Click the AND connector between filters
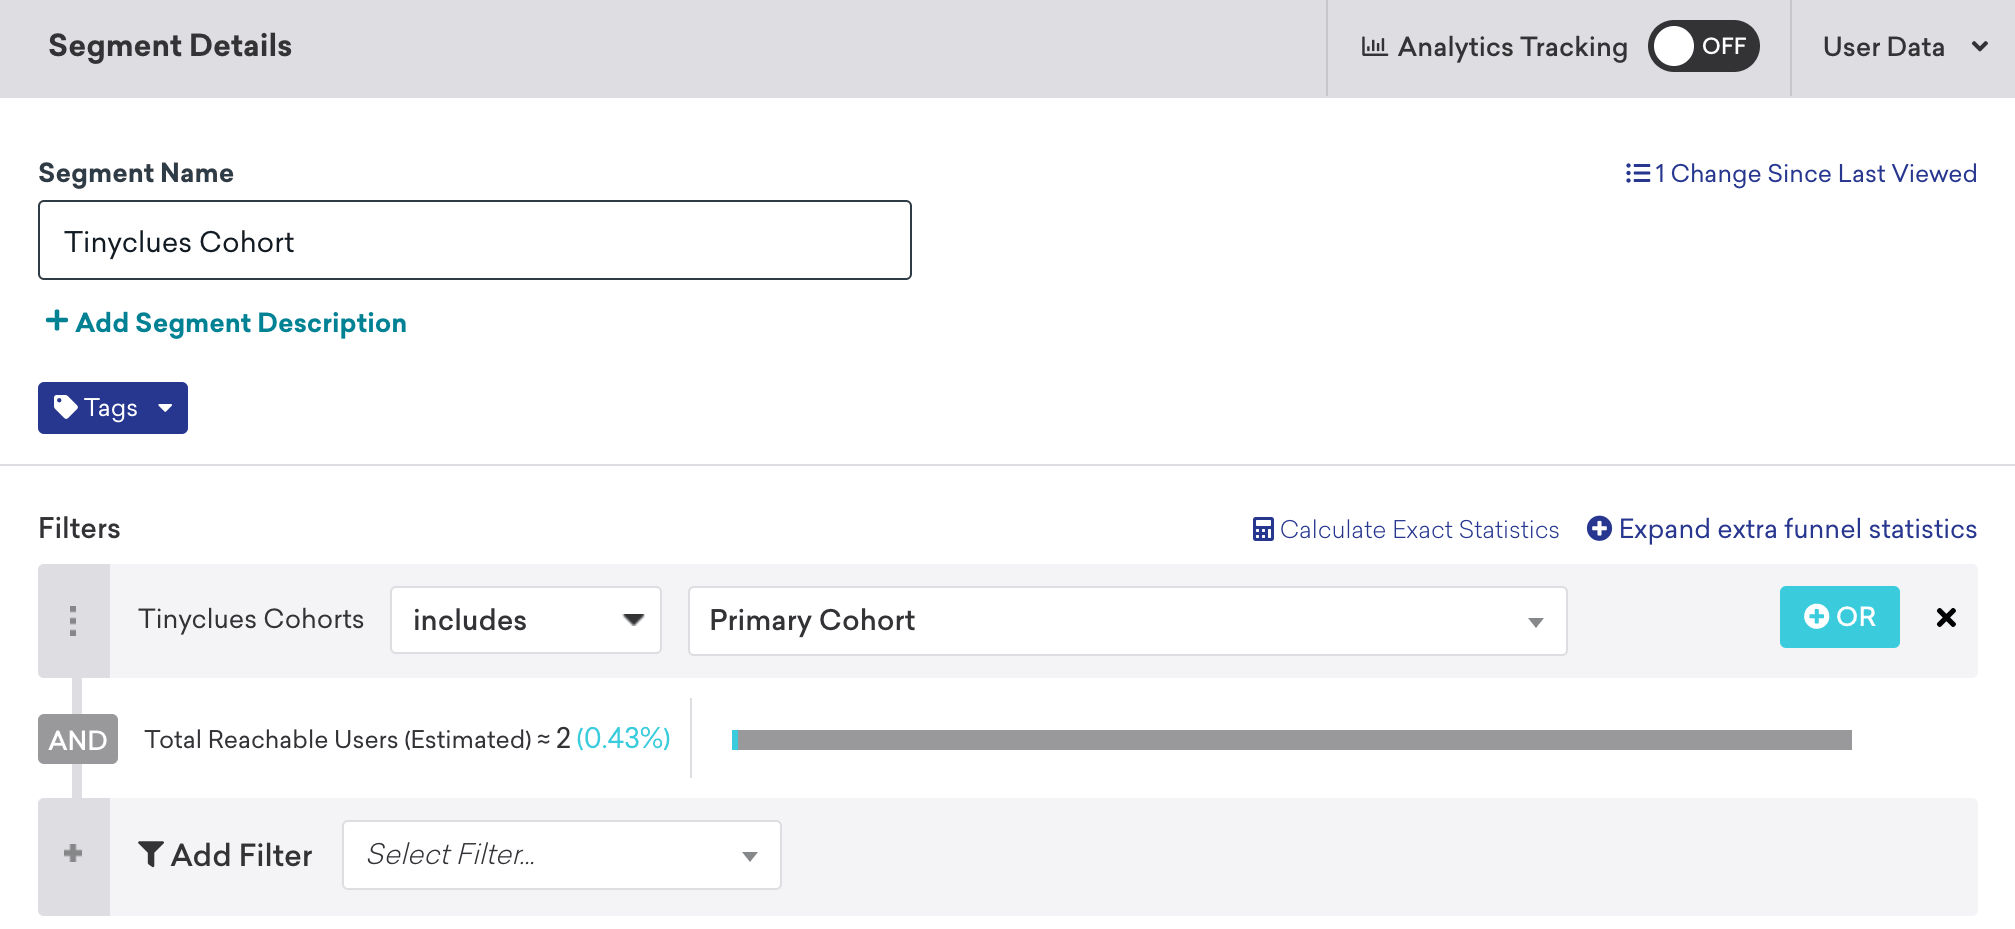 tap(77, 739)
